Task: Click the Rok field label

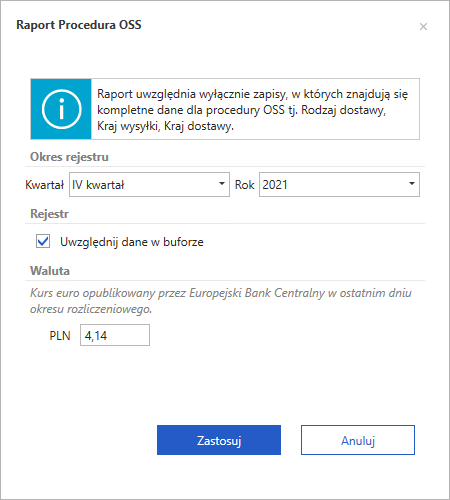Action: click(245, 185)
